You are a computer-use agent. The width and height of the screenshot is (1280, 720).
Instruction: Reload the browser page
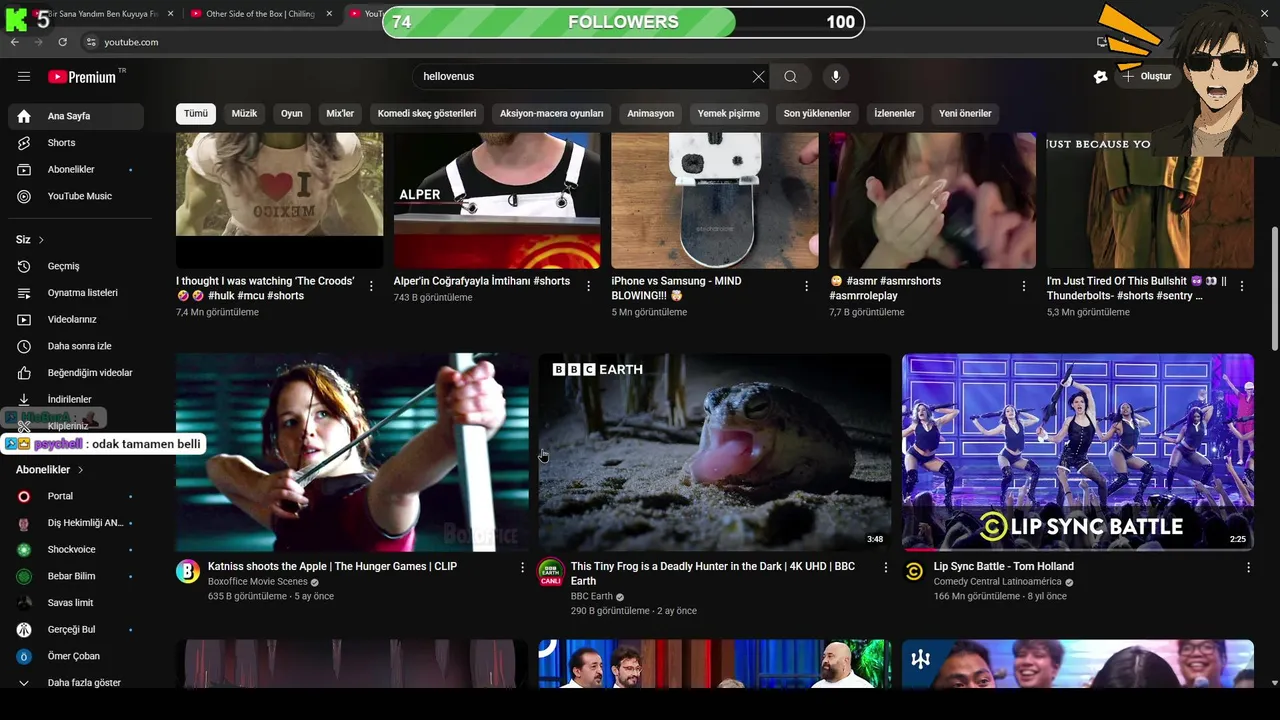(62, 42)
